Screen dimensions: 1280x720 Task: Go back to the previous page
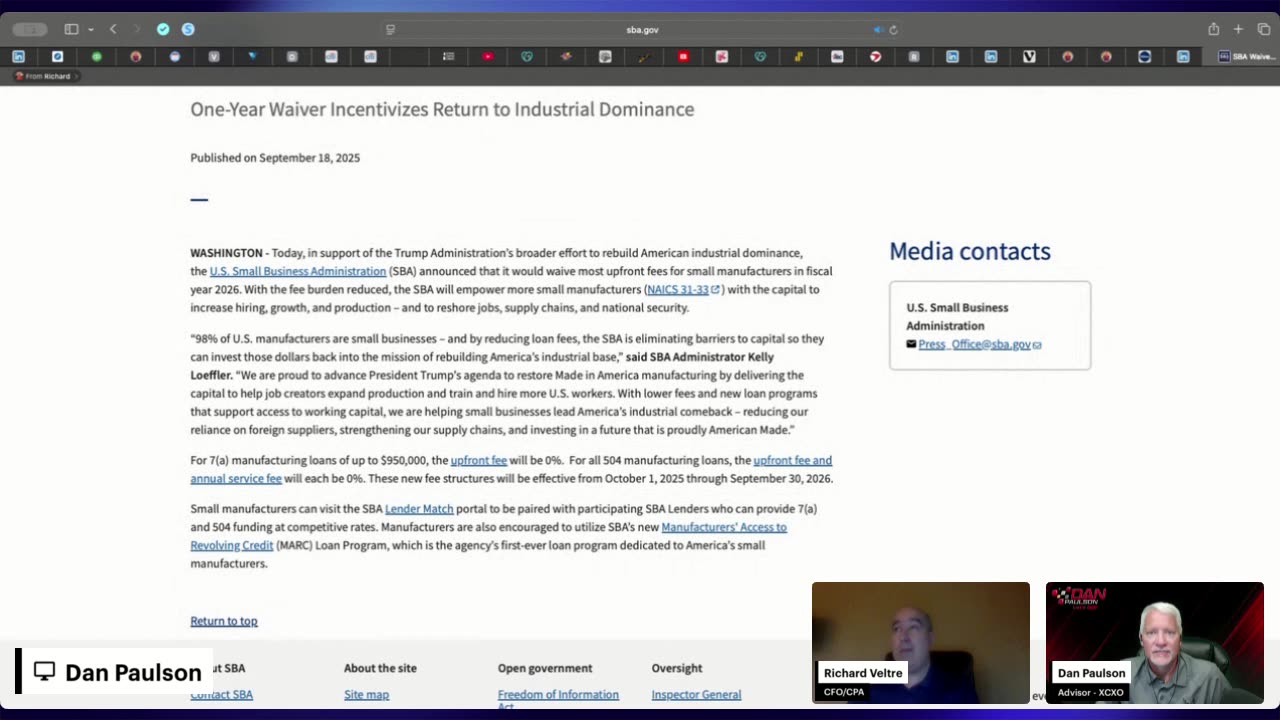coord(113,29)
